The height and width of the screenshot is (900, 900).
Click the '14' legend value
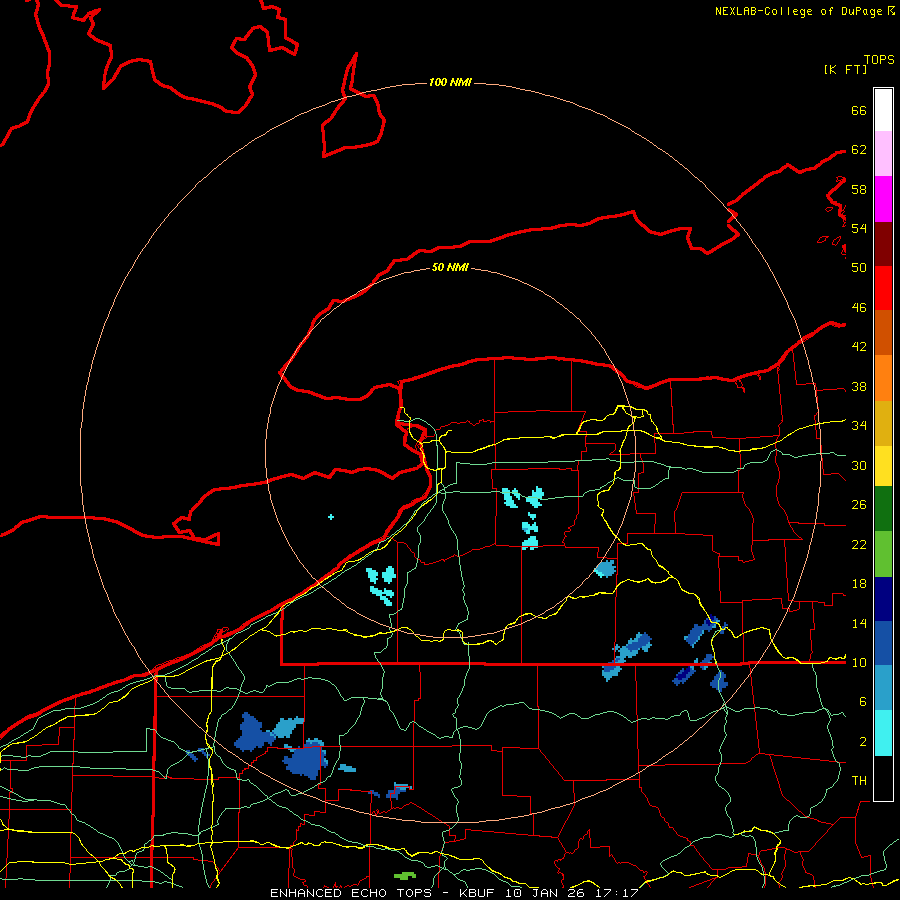(859, 623)
